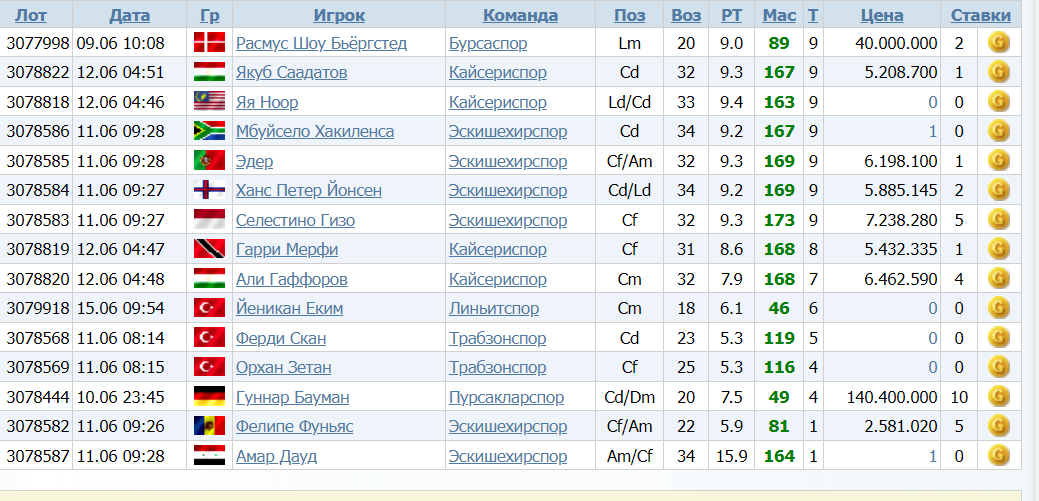Click the Portugal flag next to Эдер
Image resolution: width=1039 pixels, height=501 pixels.
click(x=209, y=161)
